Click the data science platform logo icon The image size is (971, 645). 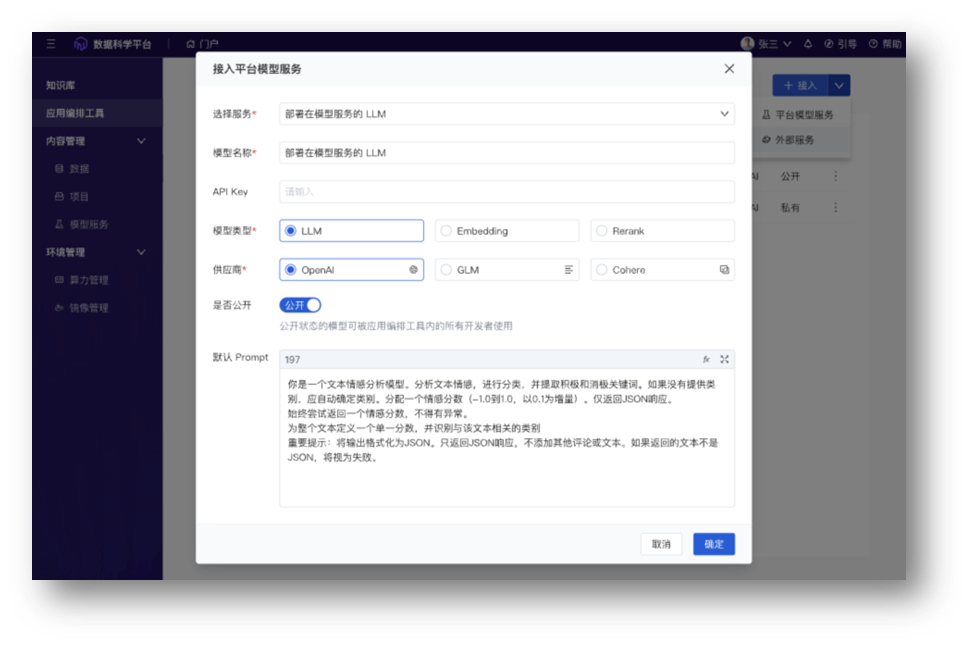coord(81,44)
